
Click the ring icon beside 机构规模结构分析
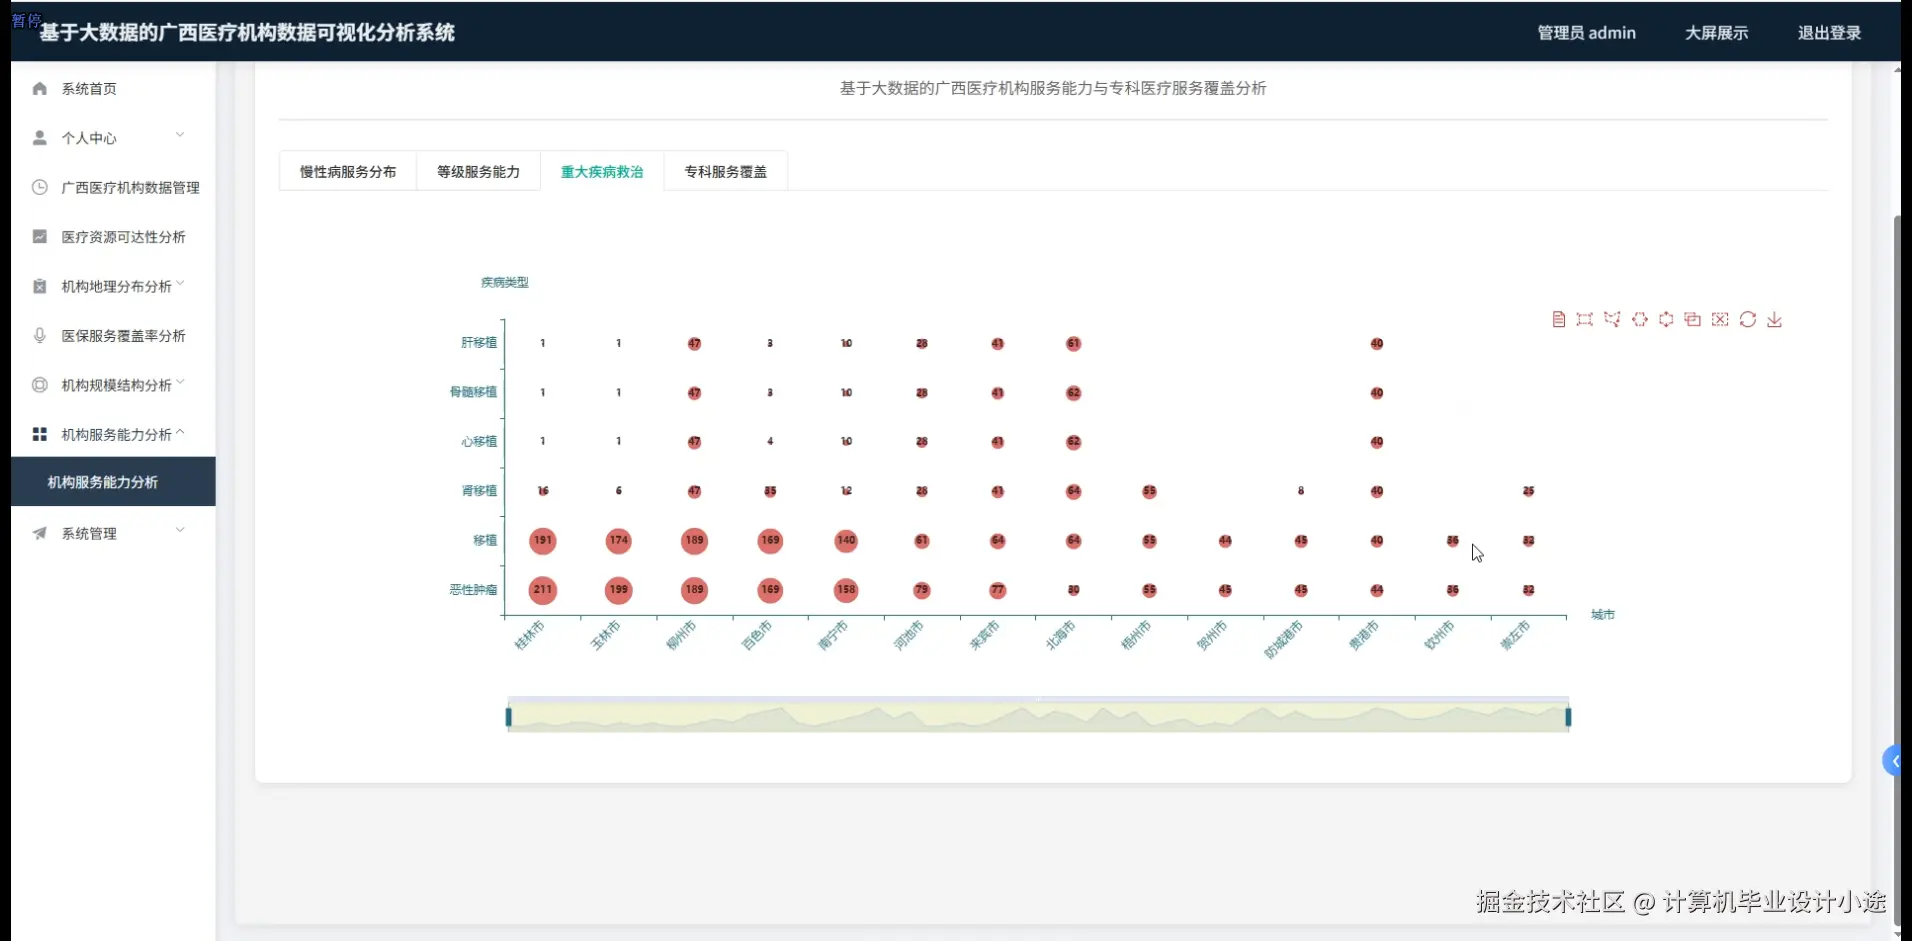pos(40,385)
